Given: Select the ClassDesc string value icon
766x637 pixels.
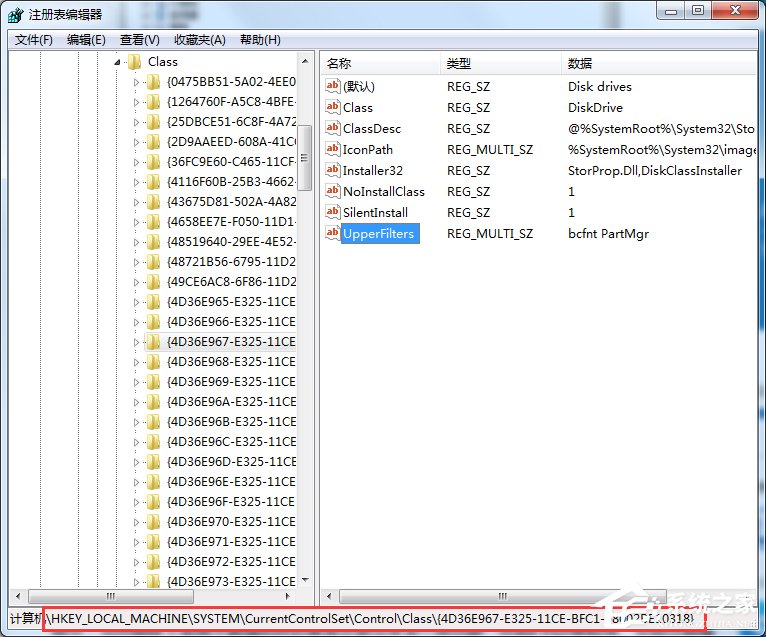Looking at the screenshot, I should click(333, 128).
